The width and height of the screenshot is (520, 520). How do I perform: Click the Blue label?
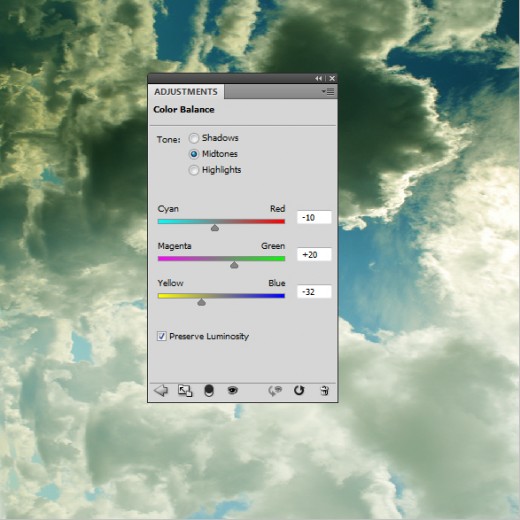pyautogui.click(x=277, y=283)
